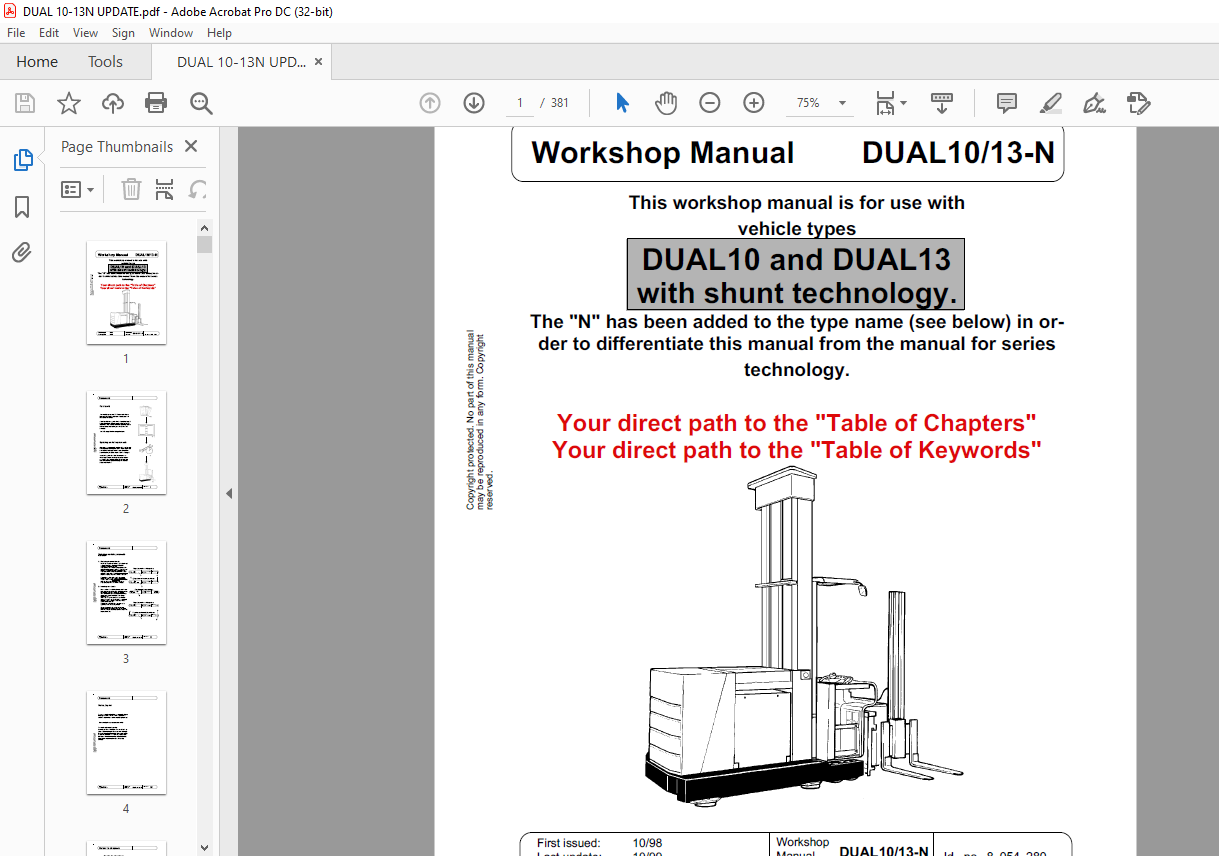Open the Find text magnifier

pyautogui.click(x=202, y=103)
